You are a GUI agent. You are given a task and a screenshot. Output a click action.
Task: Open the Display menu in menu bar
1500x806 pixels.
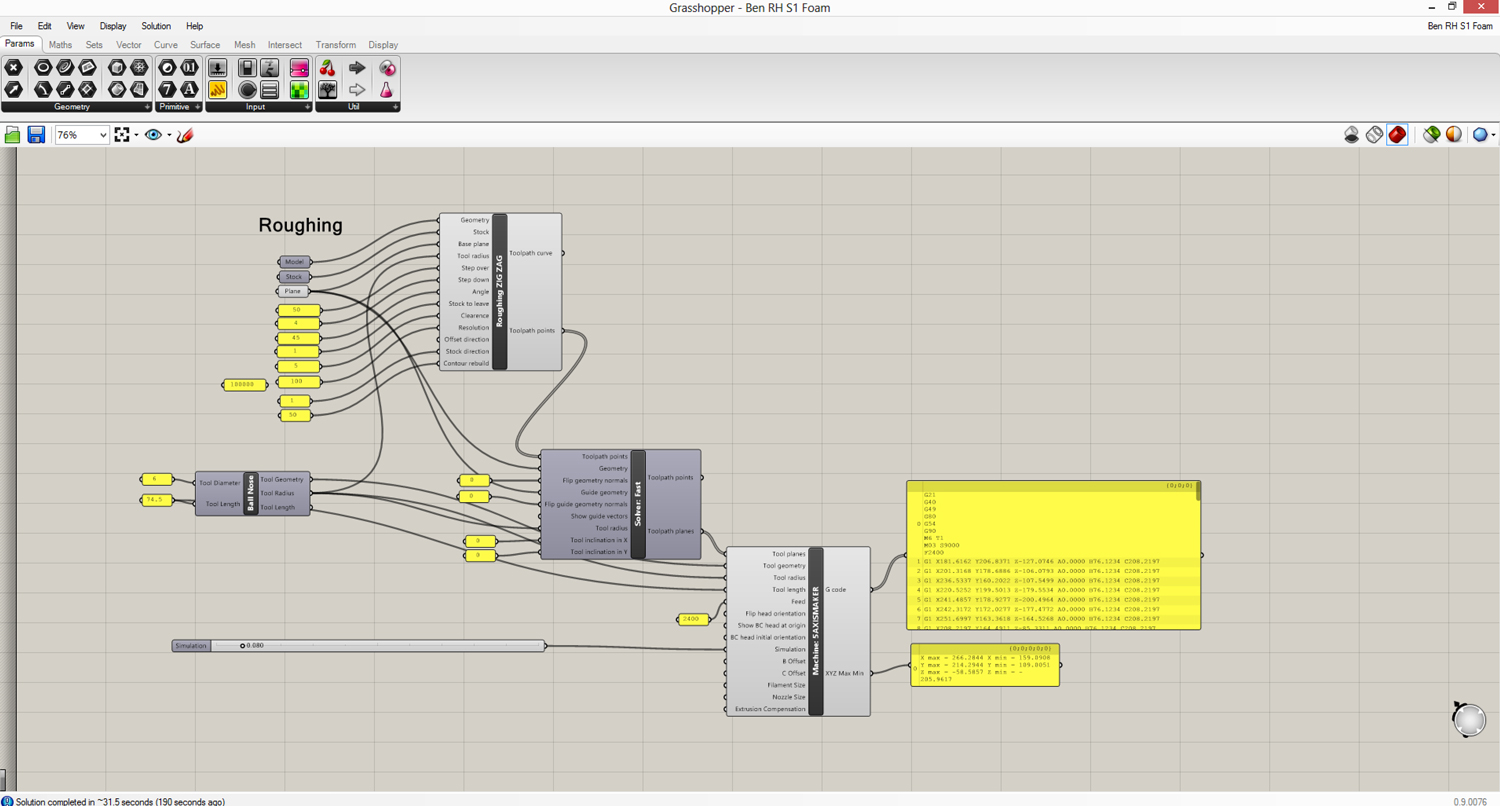point(113,26)
